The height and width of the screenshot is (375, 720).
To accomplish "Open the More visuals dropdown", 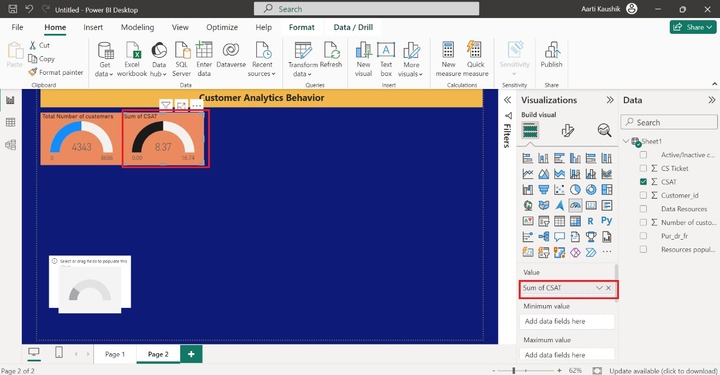I will coord(411,60).
